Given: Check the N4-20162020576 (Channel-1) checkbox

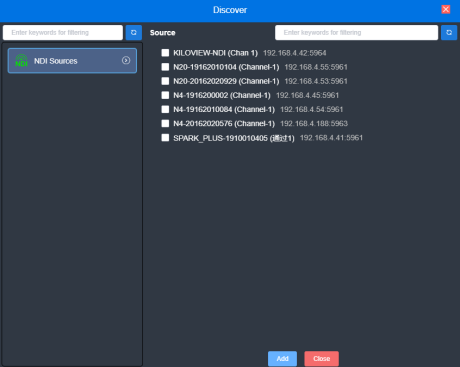Looking at the screenshot, I should 165,123.
